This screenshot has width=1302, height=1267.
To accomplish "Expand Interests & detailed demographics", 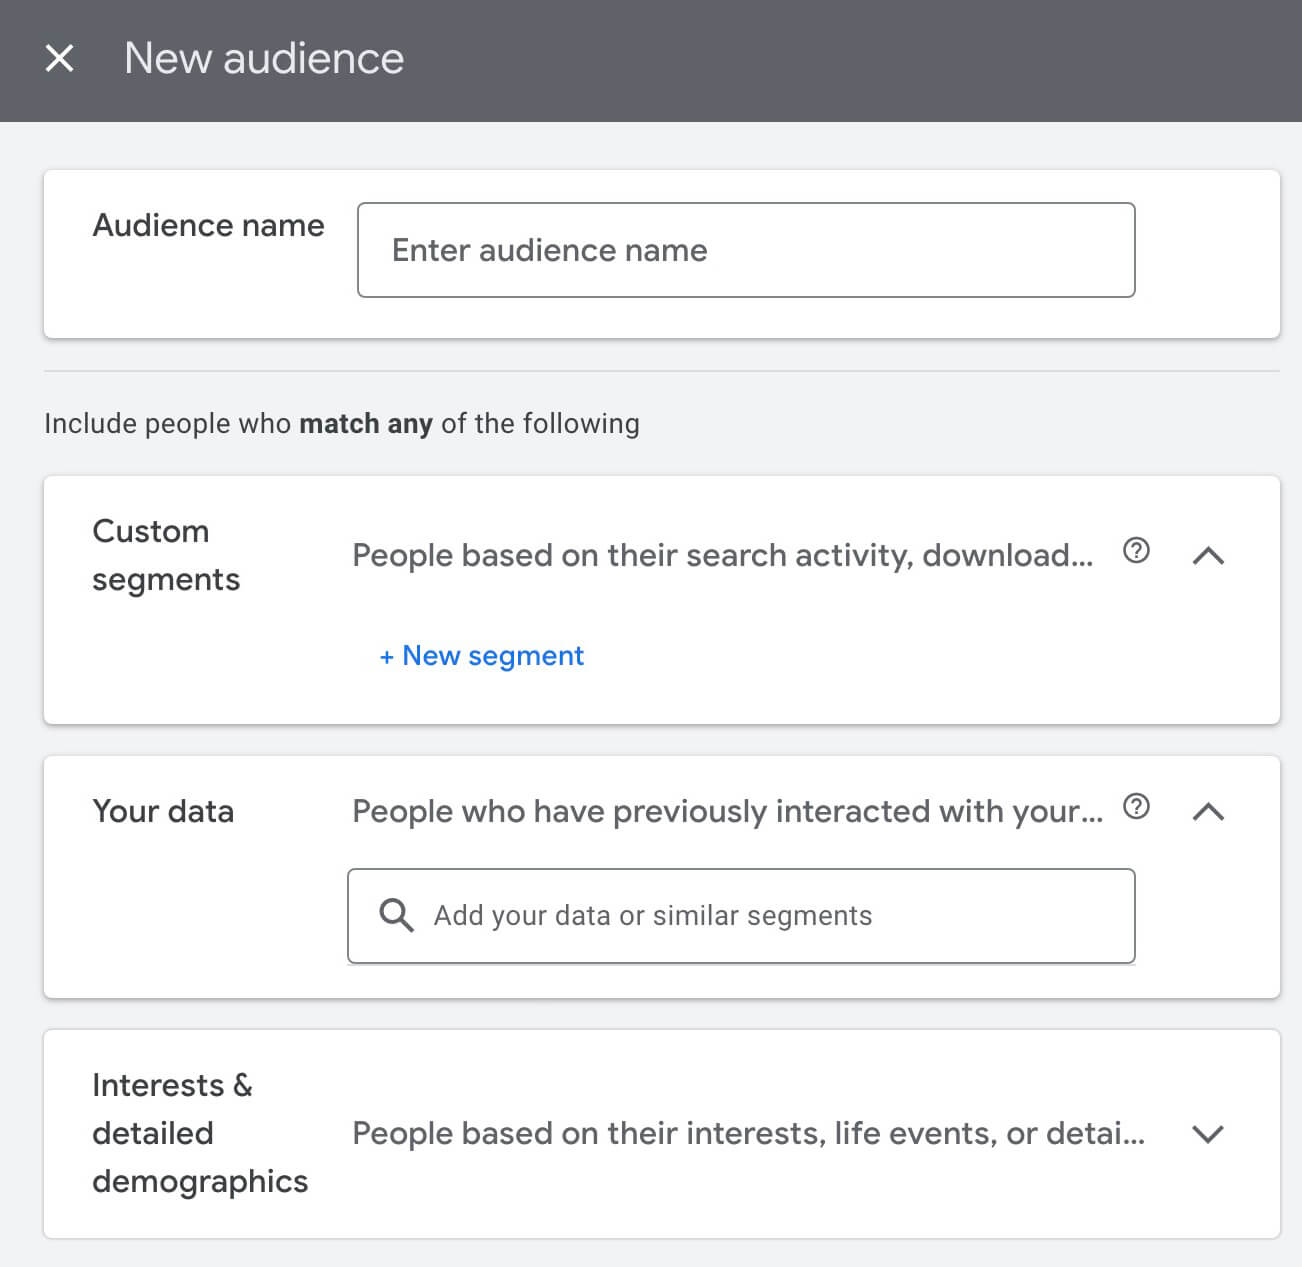I will (1210, 1133).
